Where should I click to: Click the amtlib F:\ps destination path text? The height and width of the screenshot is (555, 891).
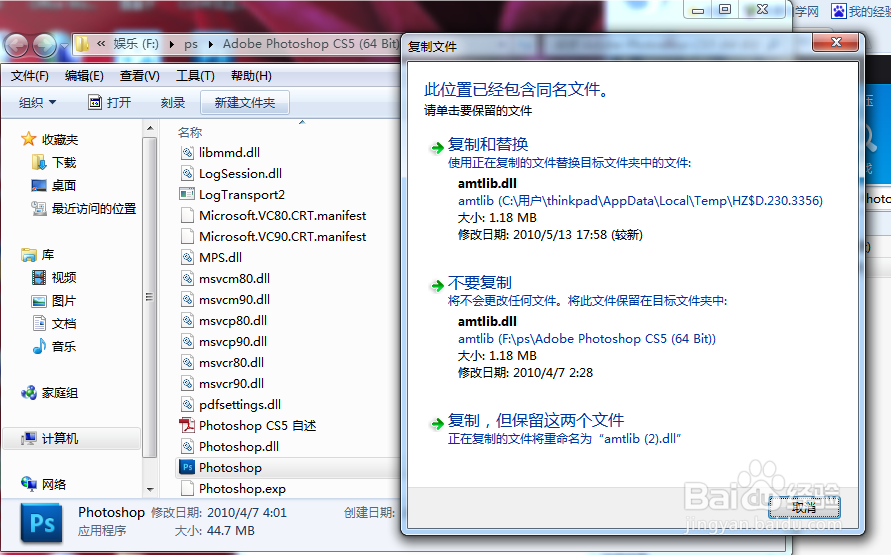pyautogui.click(x=587, y=339)
